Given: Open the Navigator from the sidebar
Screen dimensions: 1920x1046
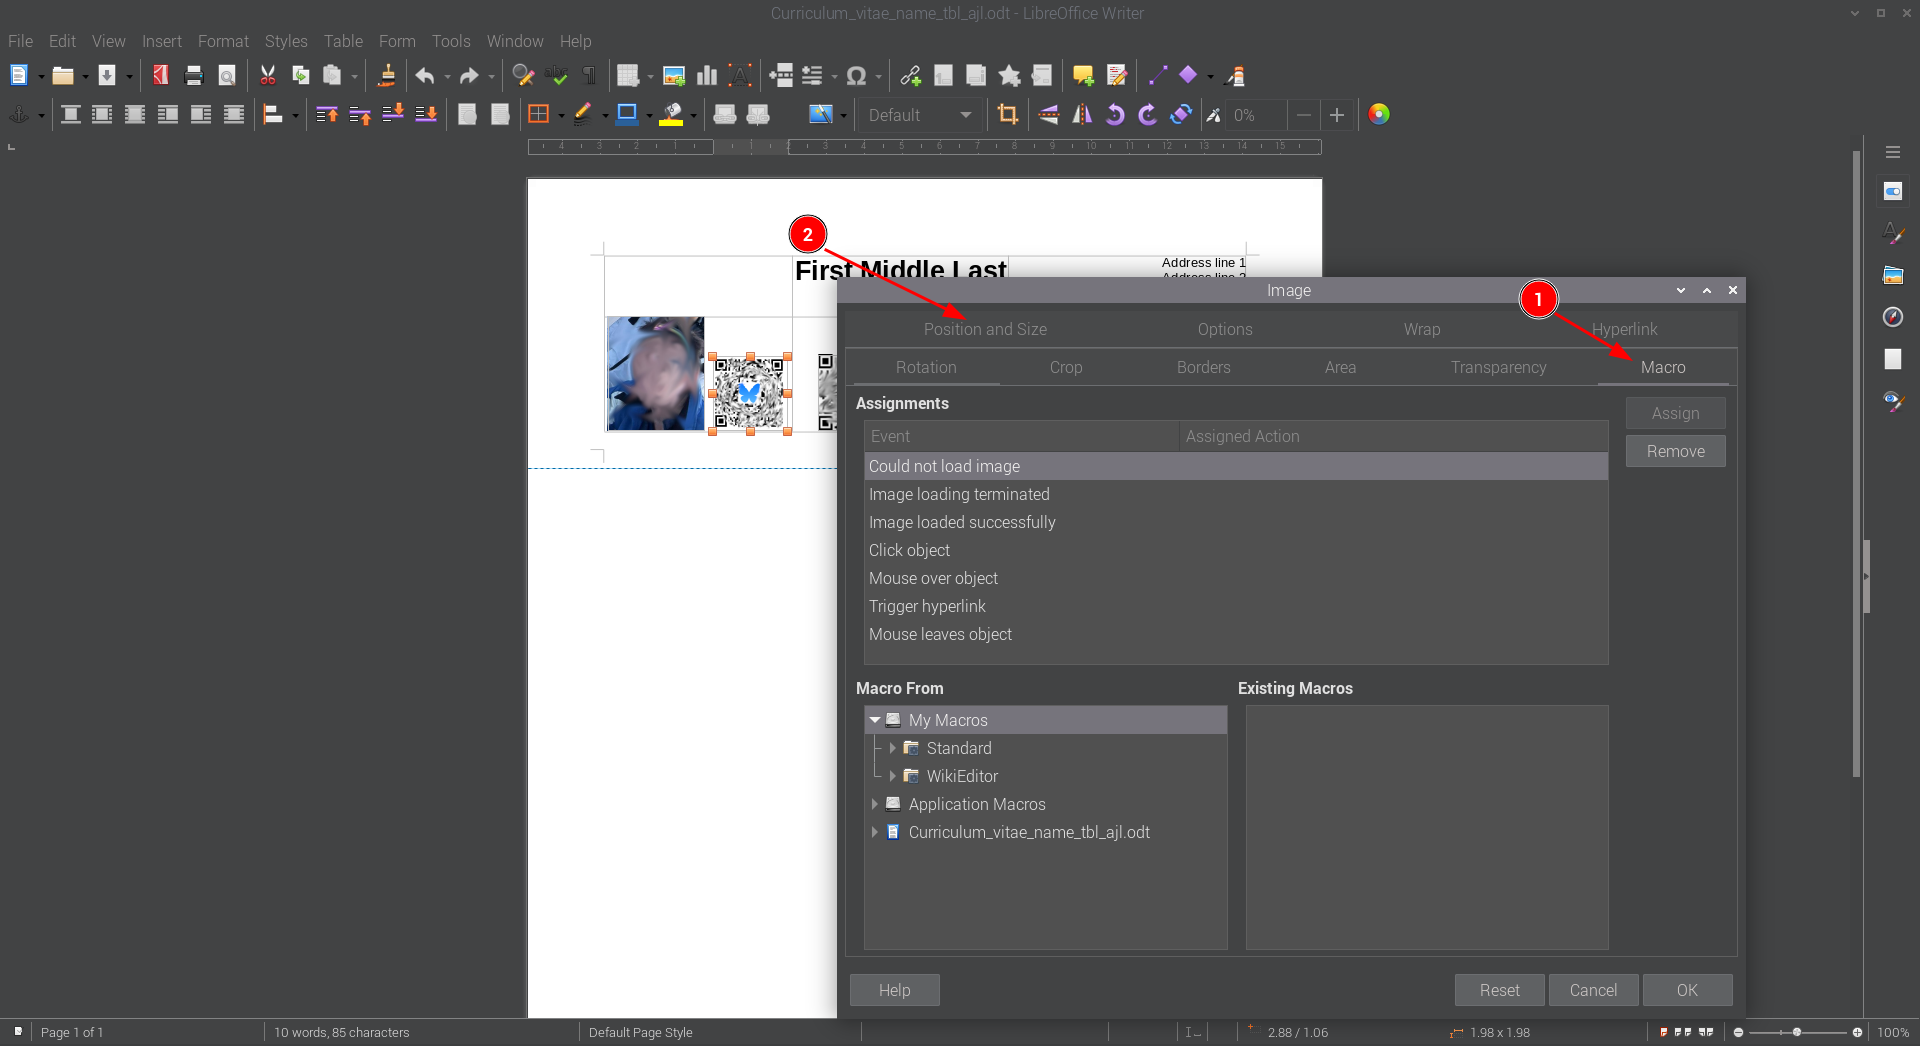Looking at the screenshot, I should click(1892, 317).
